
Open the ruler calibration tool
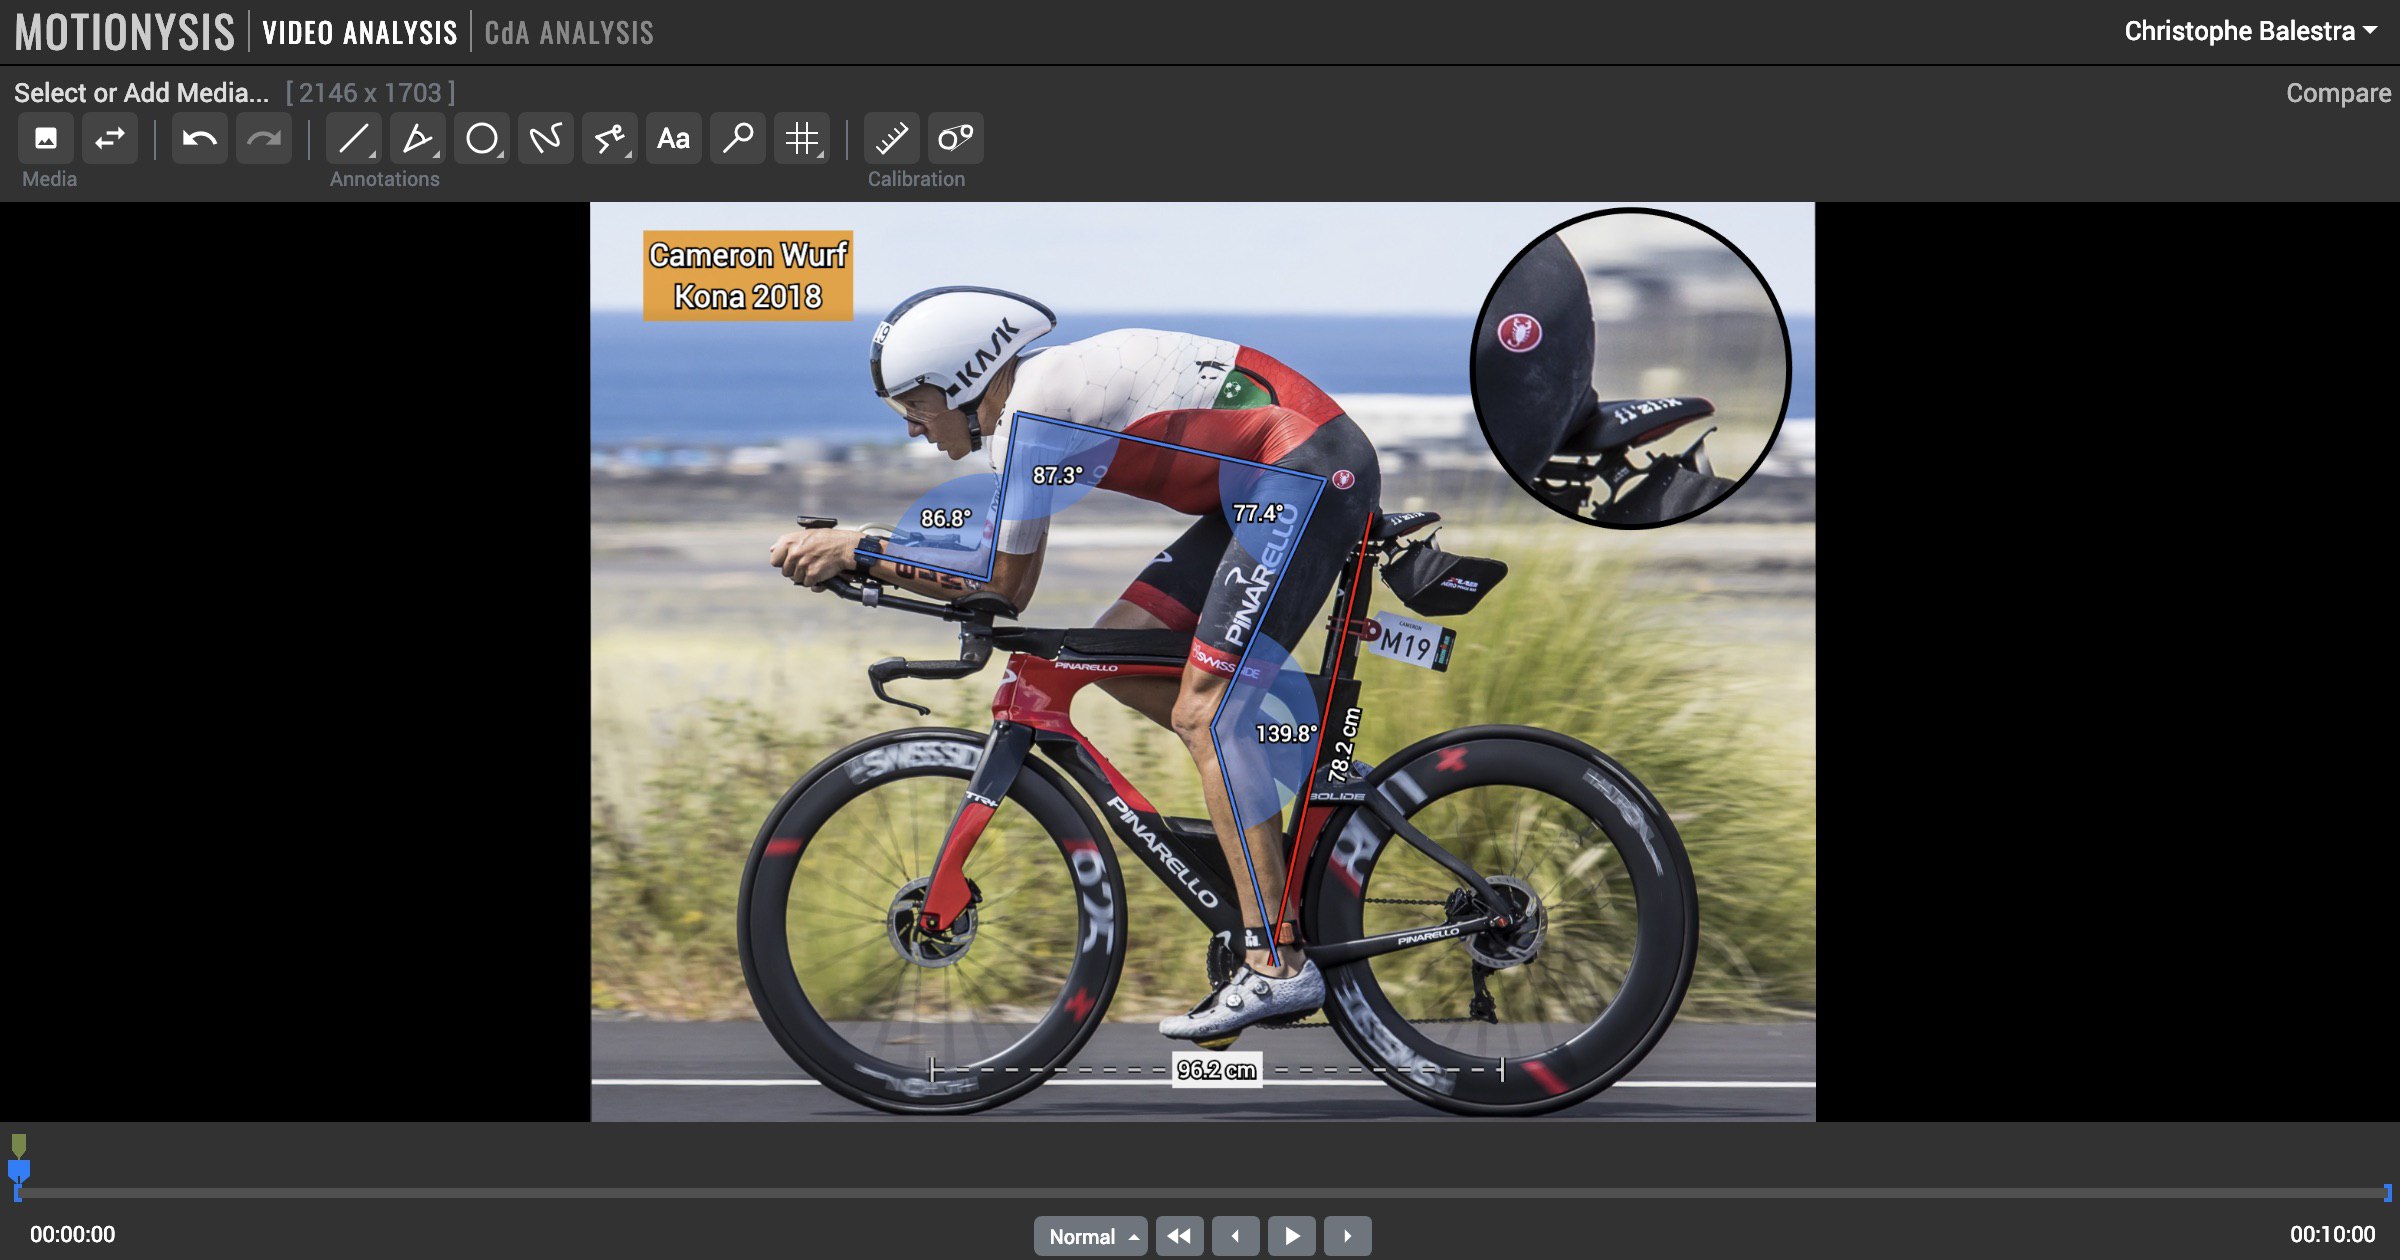[892, 138]
